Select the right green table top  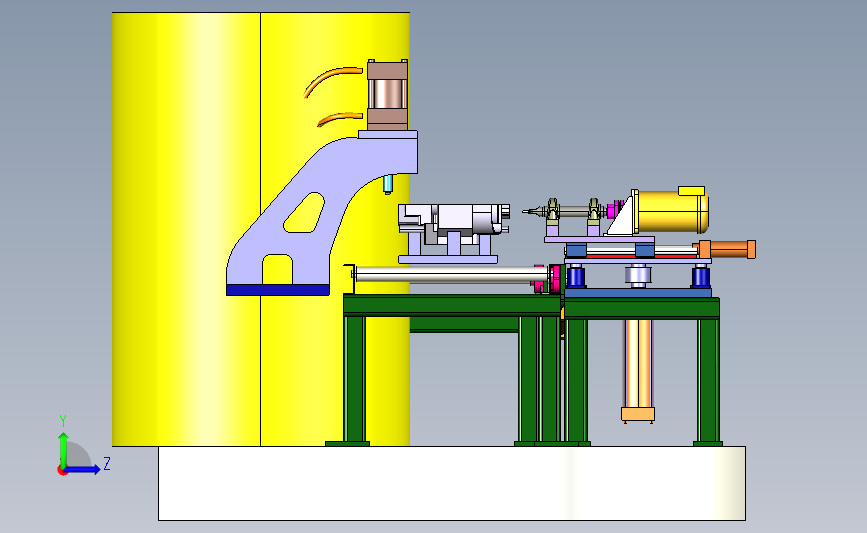[641, 308]
